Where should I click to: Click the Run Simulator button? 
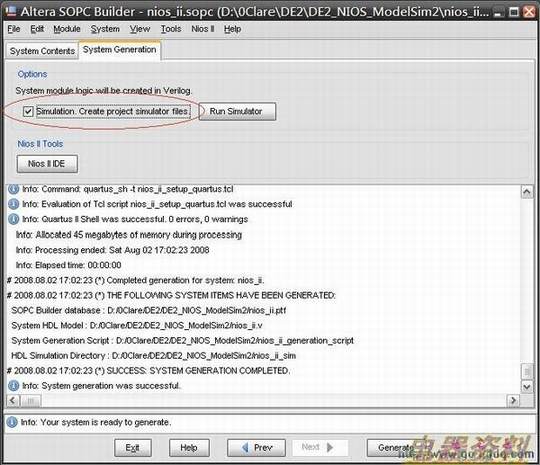coord(237,111)
